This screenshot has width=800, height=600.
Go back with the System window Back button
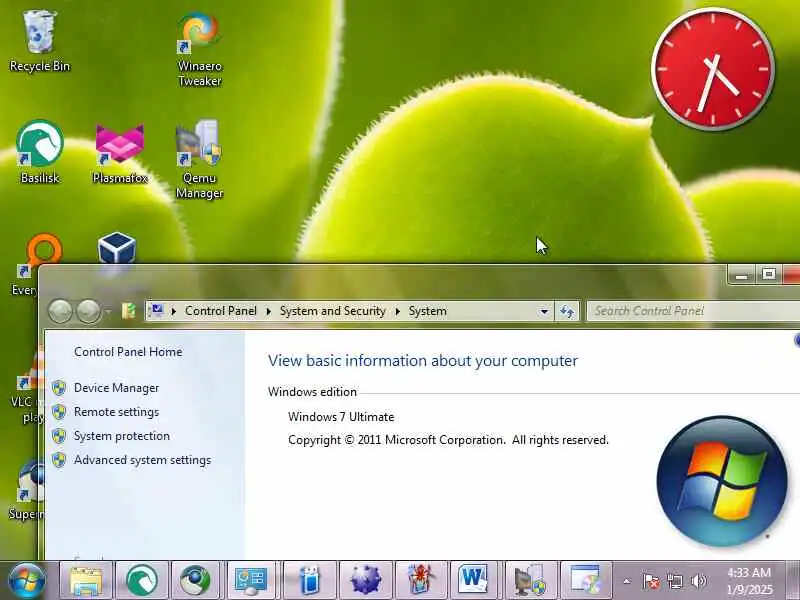pyautogui.click(x=60, y=311)
